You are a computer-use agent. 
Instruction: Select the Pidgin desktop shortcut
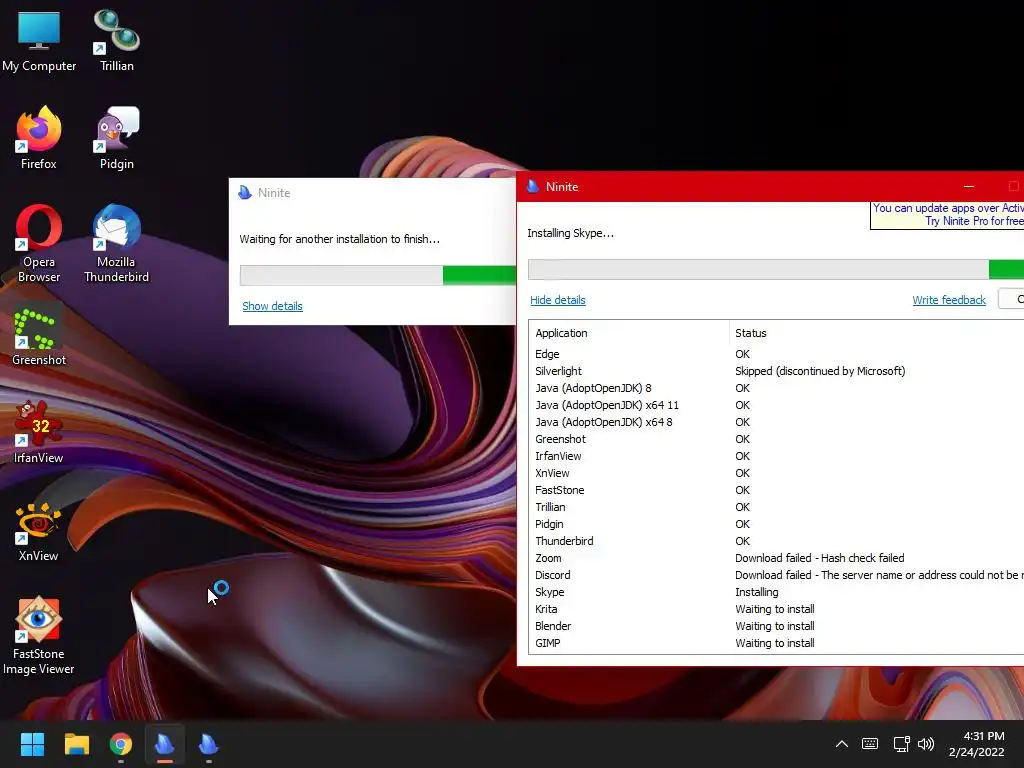117,138
